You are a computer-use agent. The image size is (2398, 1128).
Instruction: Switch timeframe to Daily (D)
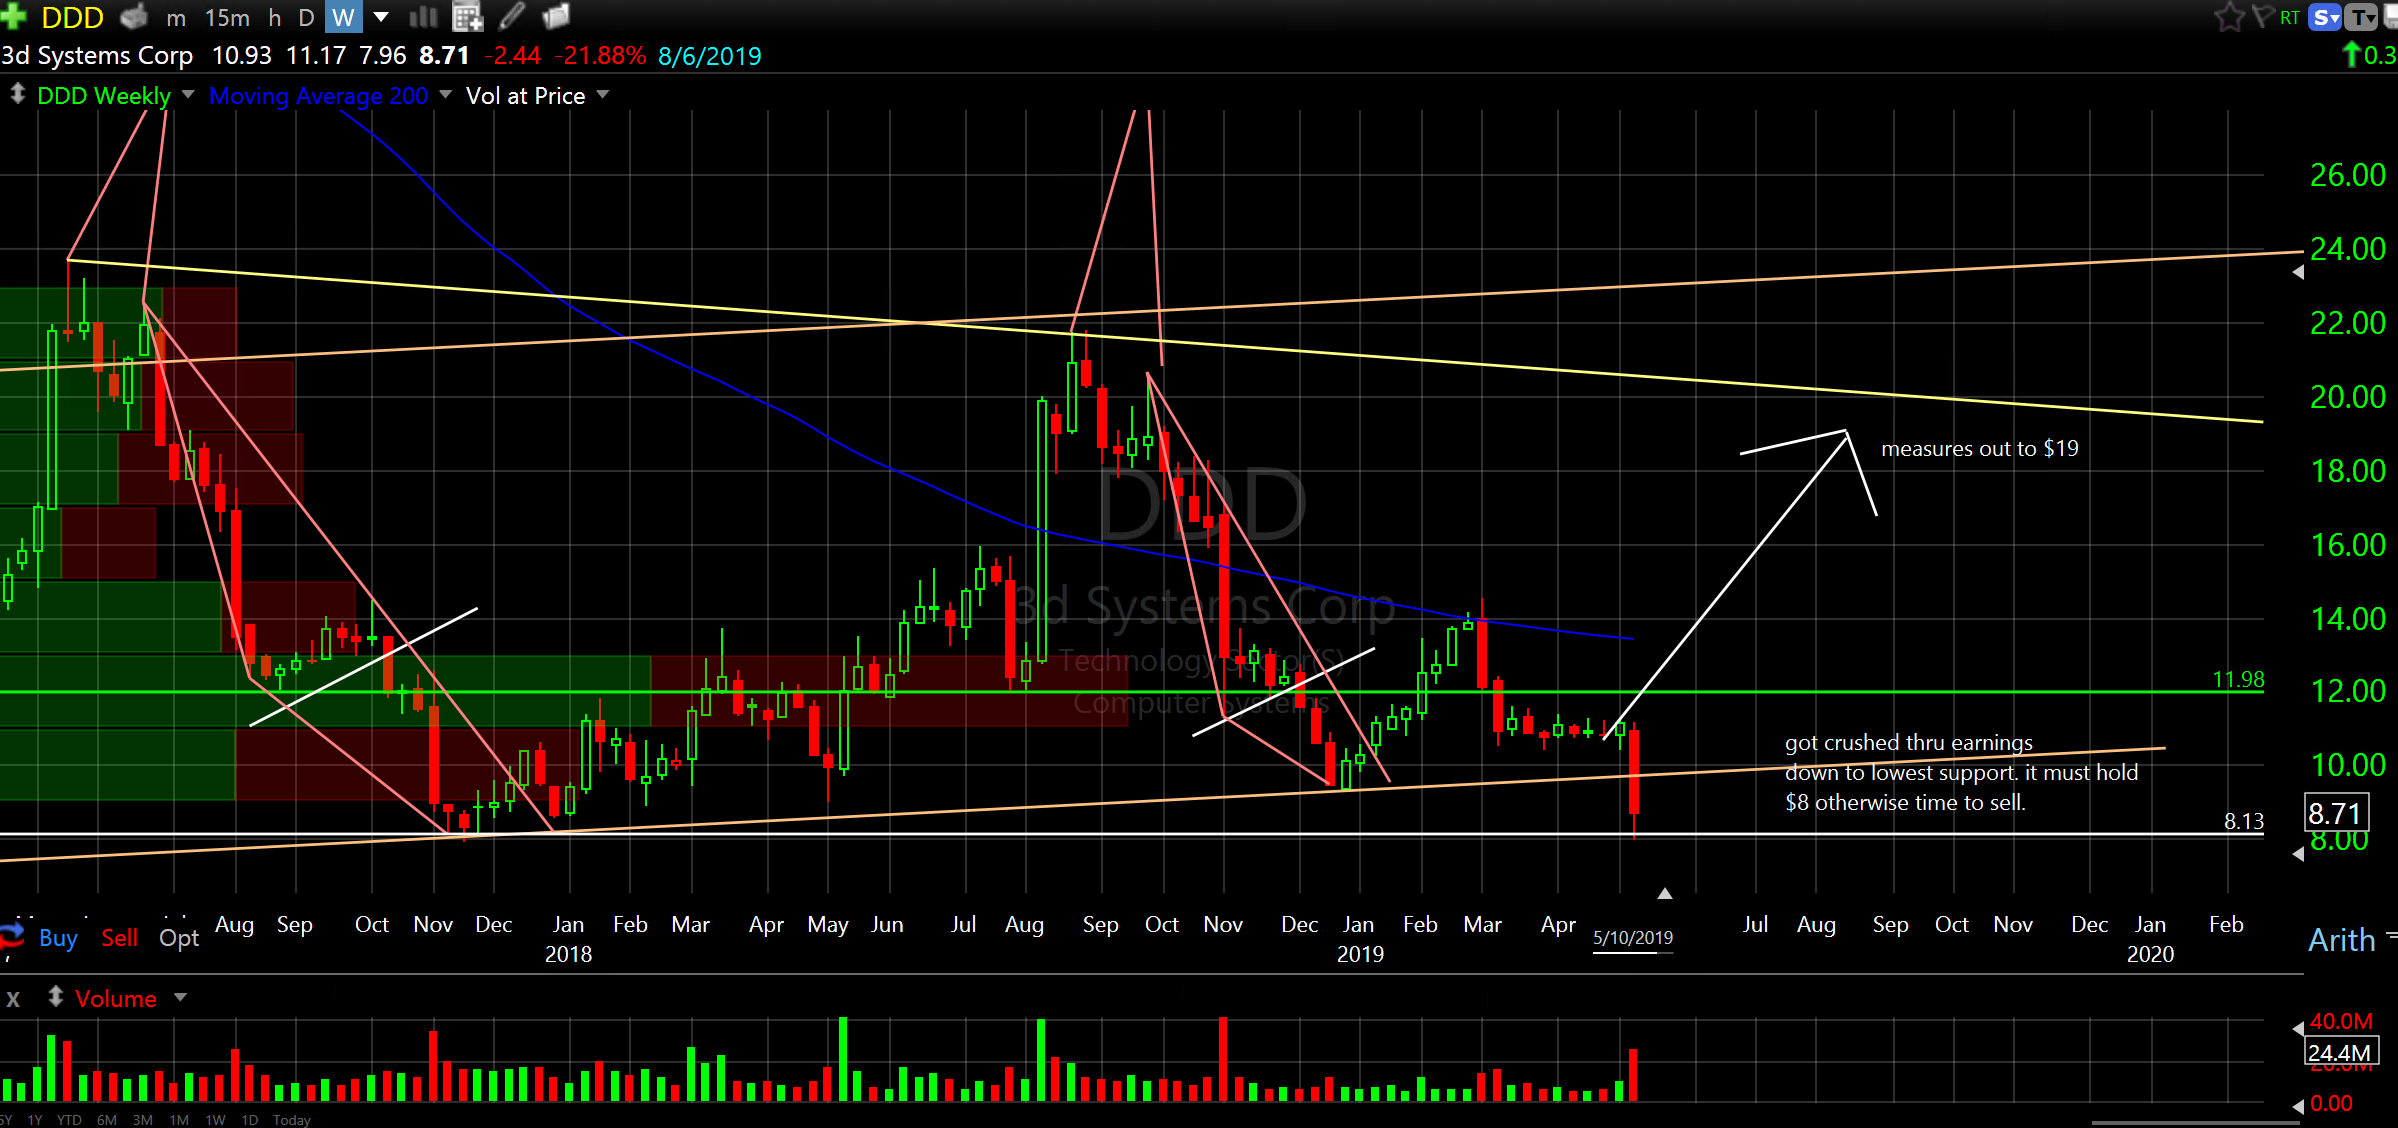tap(306, 18)
